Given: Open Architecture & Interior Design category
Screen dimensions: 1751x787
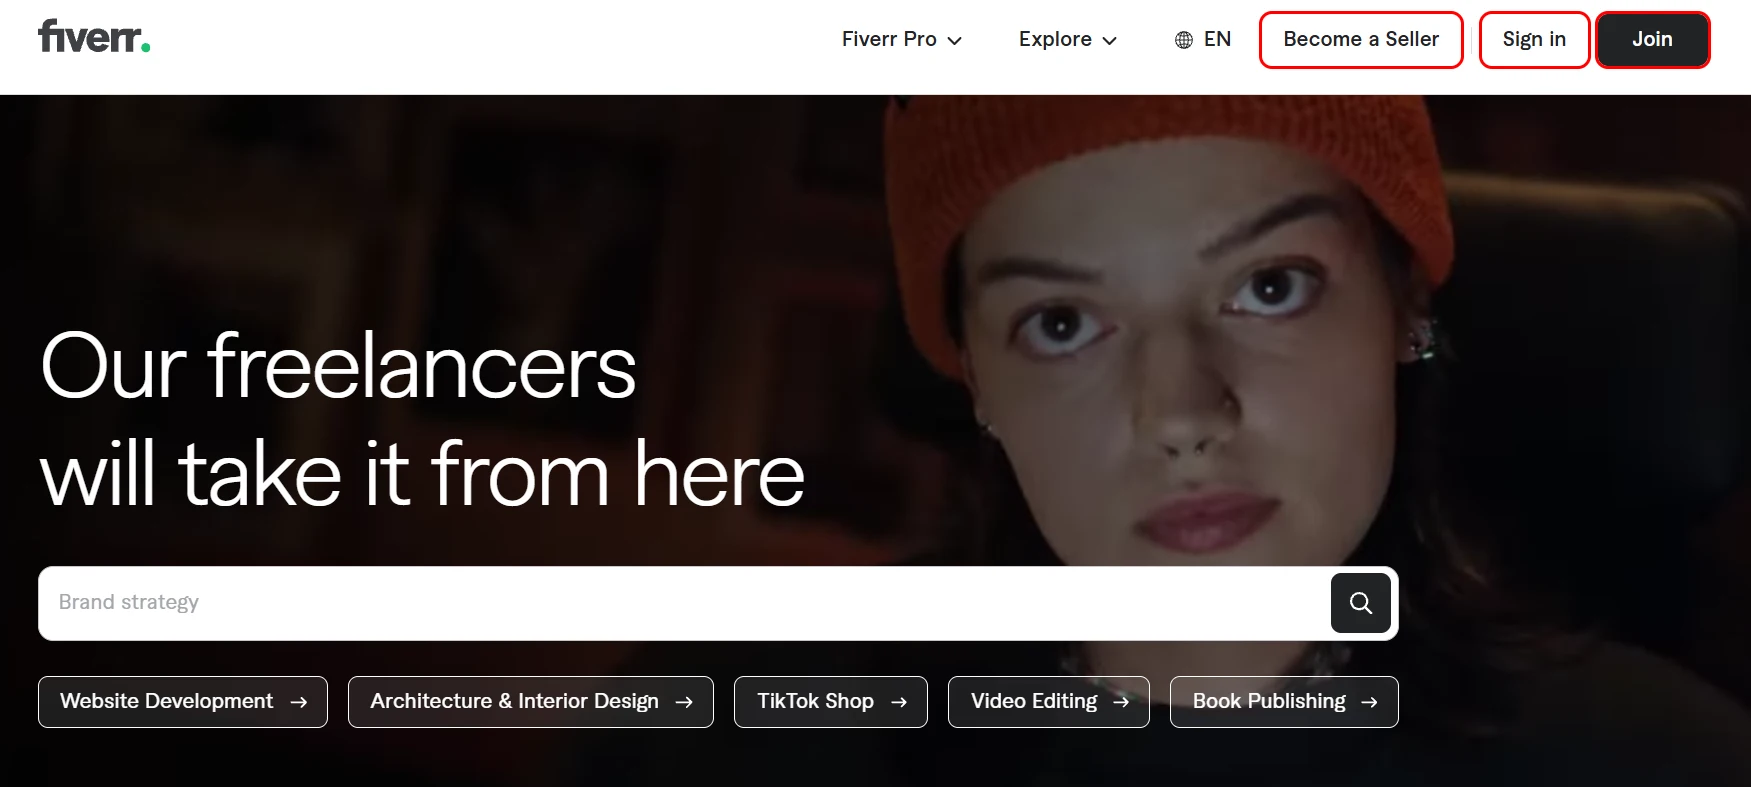Looking at the screenshot, I should click(531, 702).
